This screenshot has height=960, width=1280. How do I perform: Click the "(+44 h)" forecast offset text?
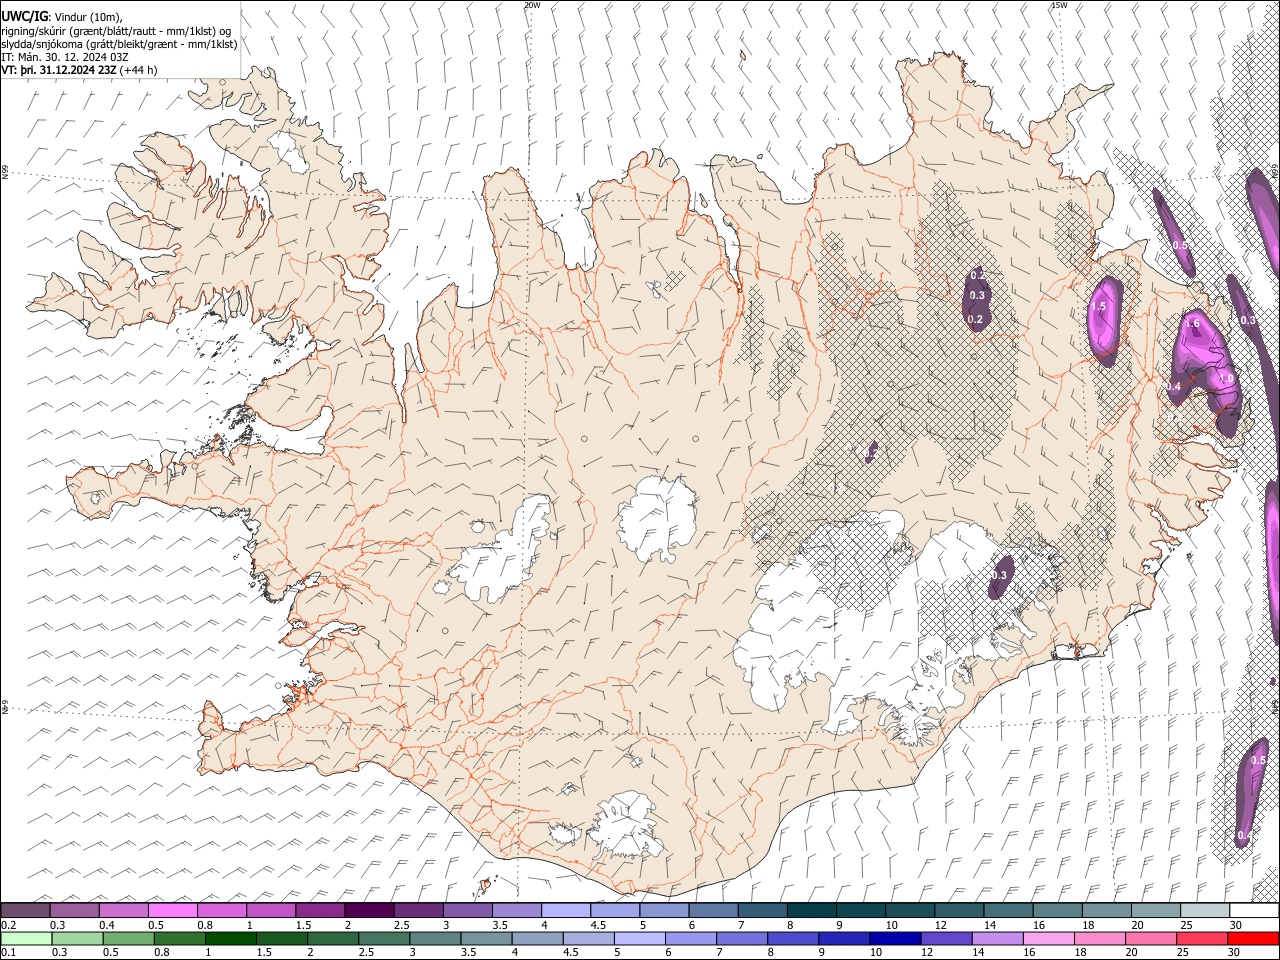point(138,70)
